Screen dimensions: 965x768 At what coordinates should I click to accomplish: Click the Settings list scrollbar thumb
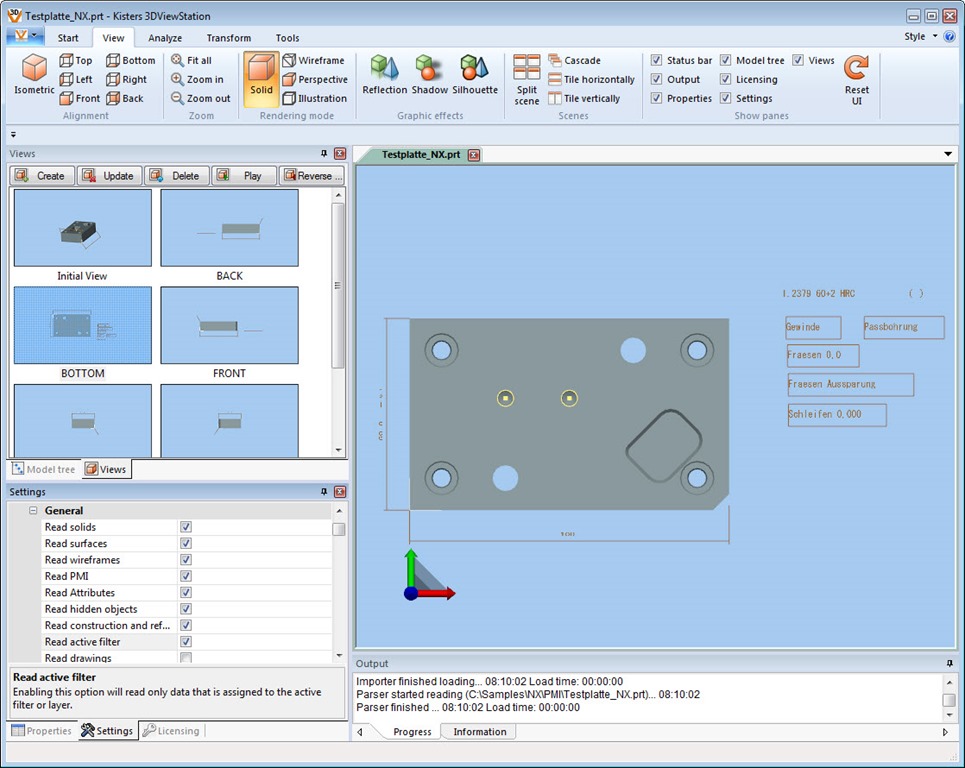(338, 529)
